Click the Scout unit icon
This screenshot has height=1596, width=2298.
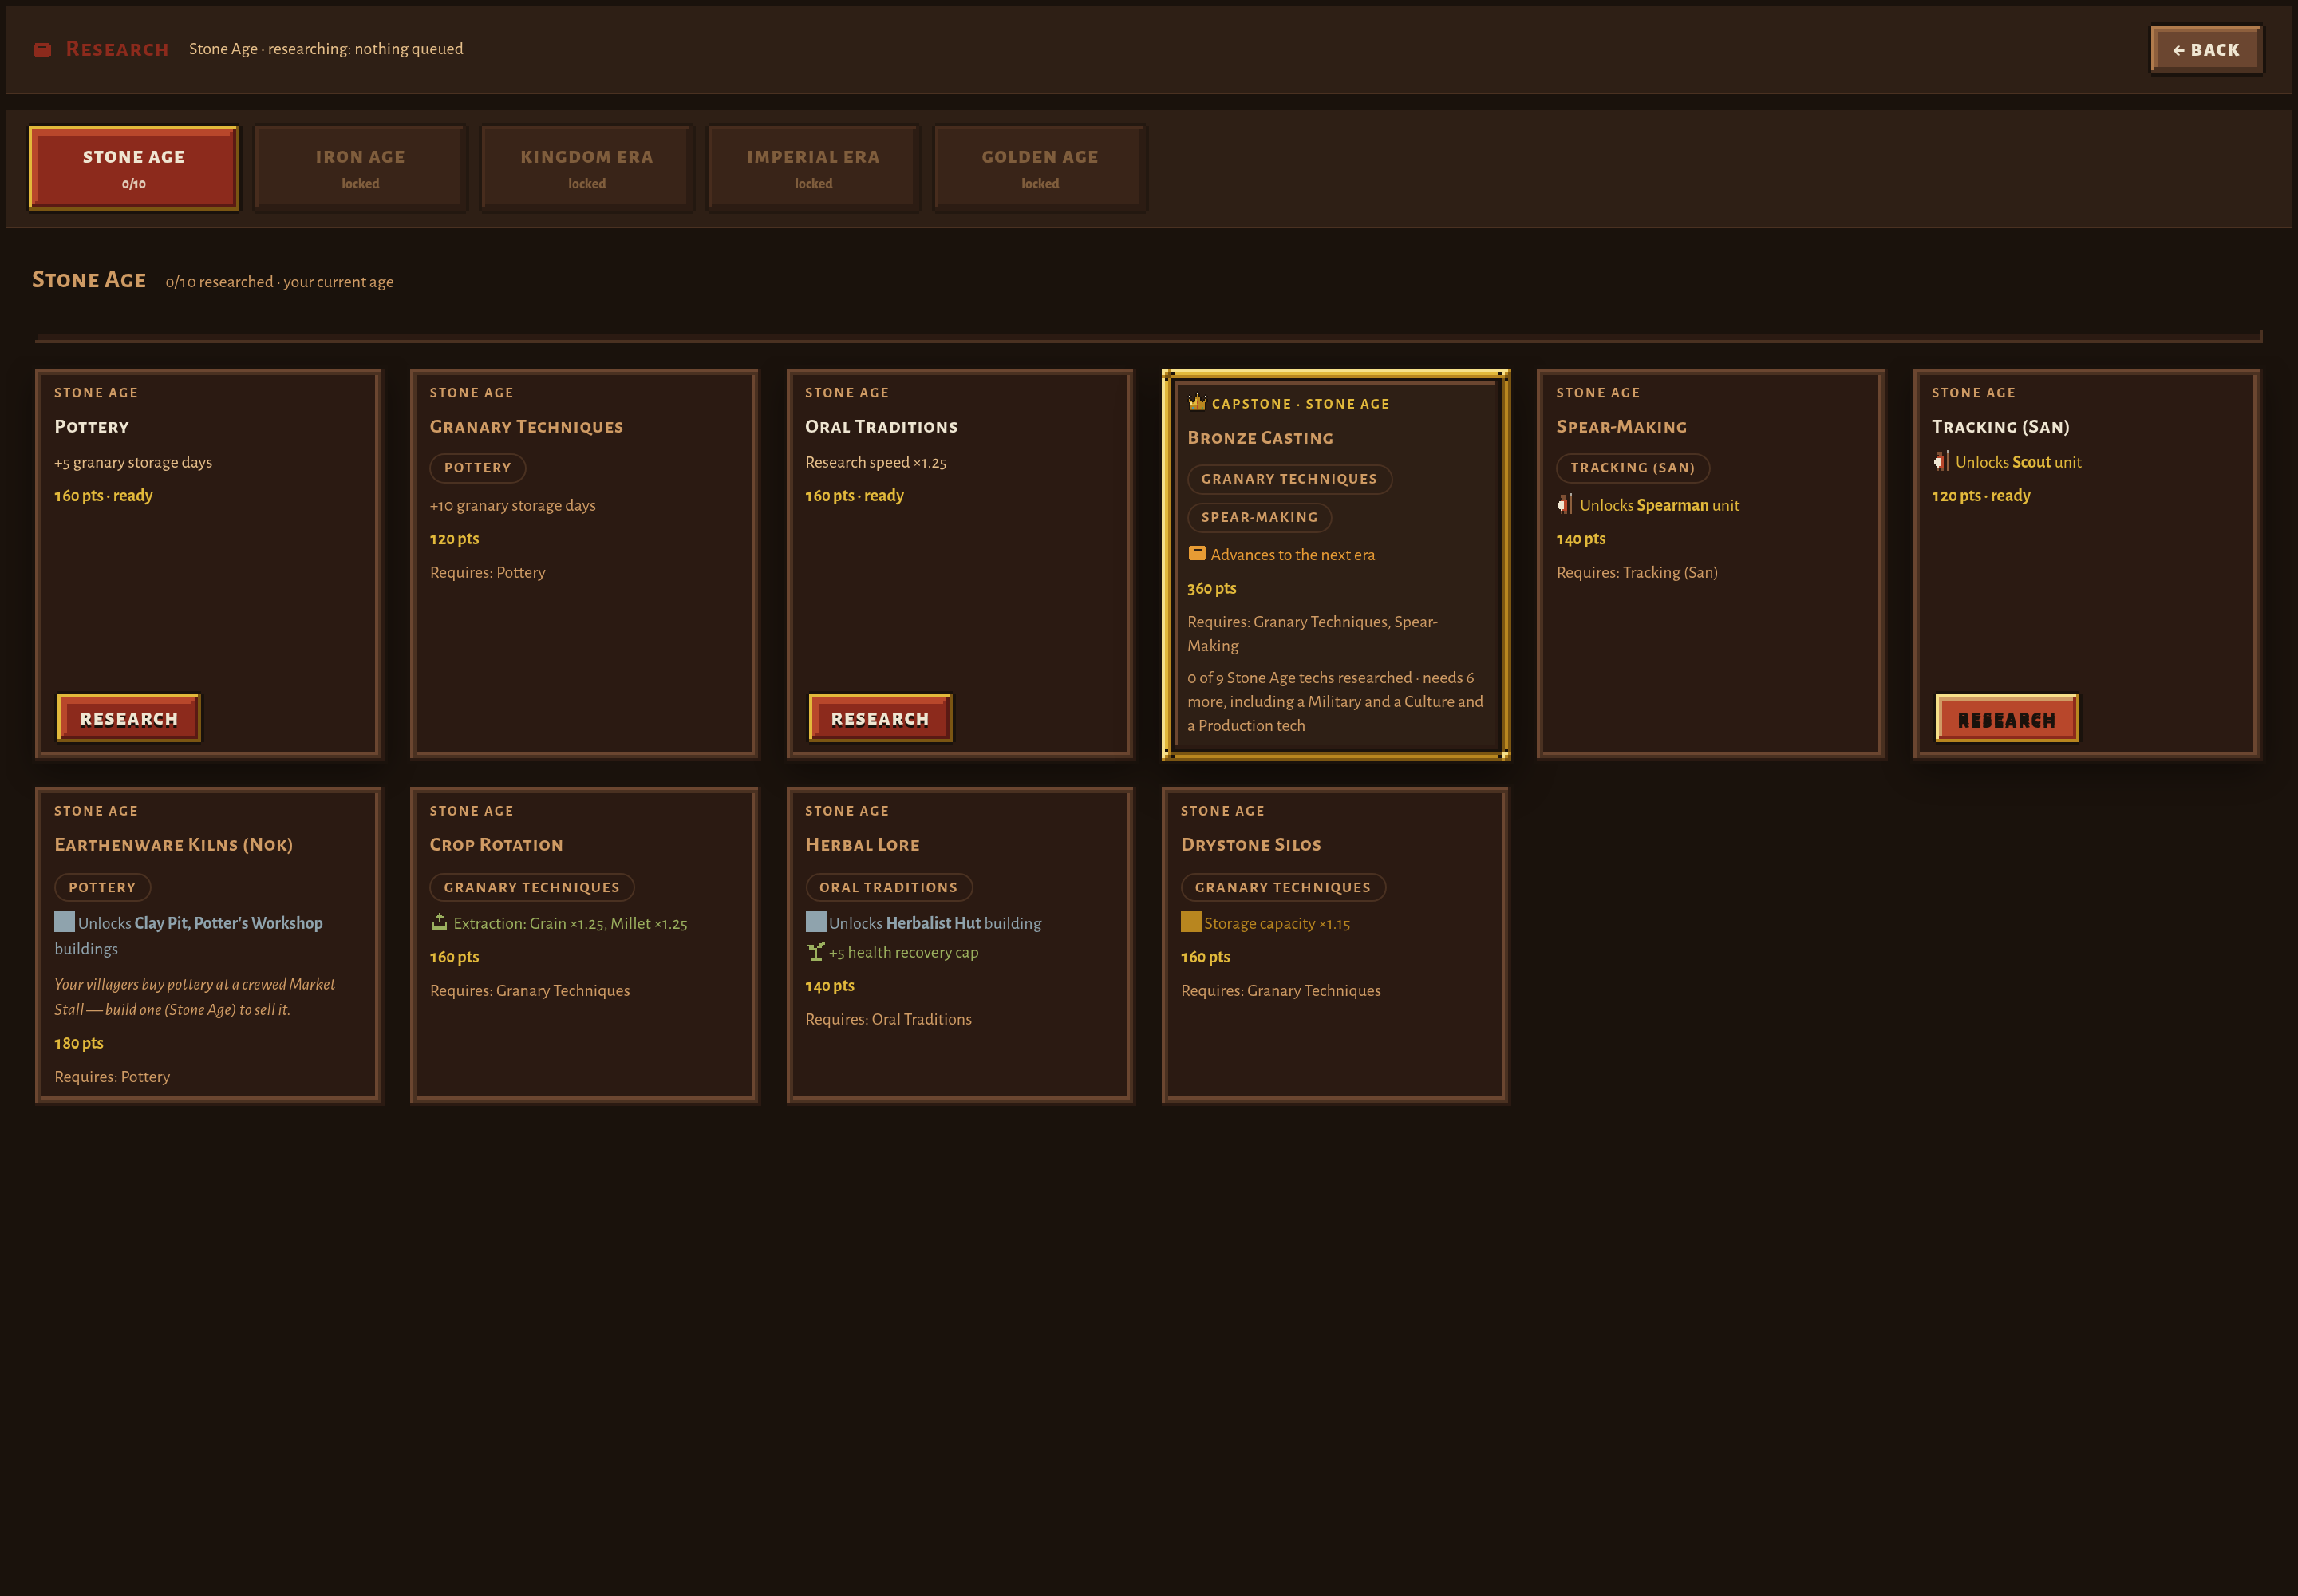click(x=1940, y=461)
